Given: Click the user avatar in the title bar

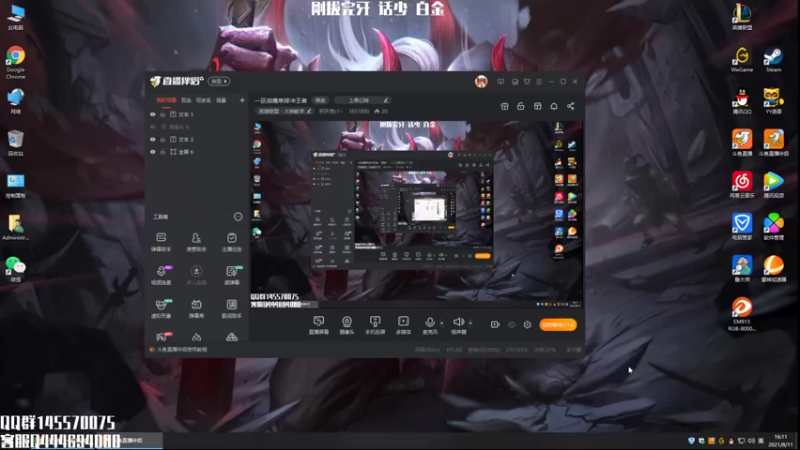Looking at the screenshot, I should point(481,81).
